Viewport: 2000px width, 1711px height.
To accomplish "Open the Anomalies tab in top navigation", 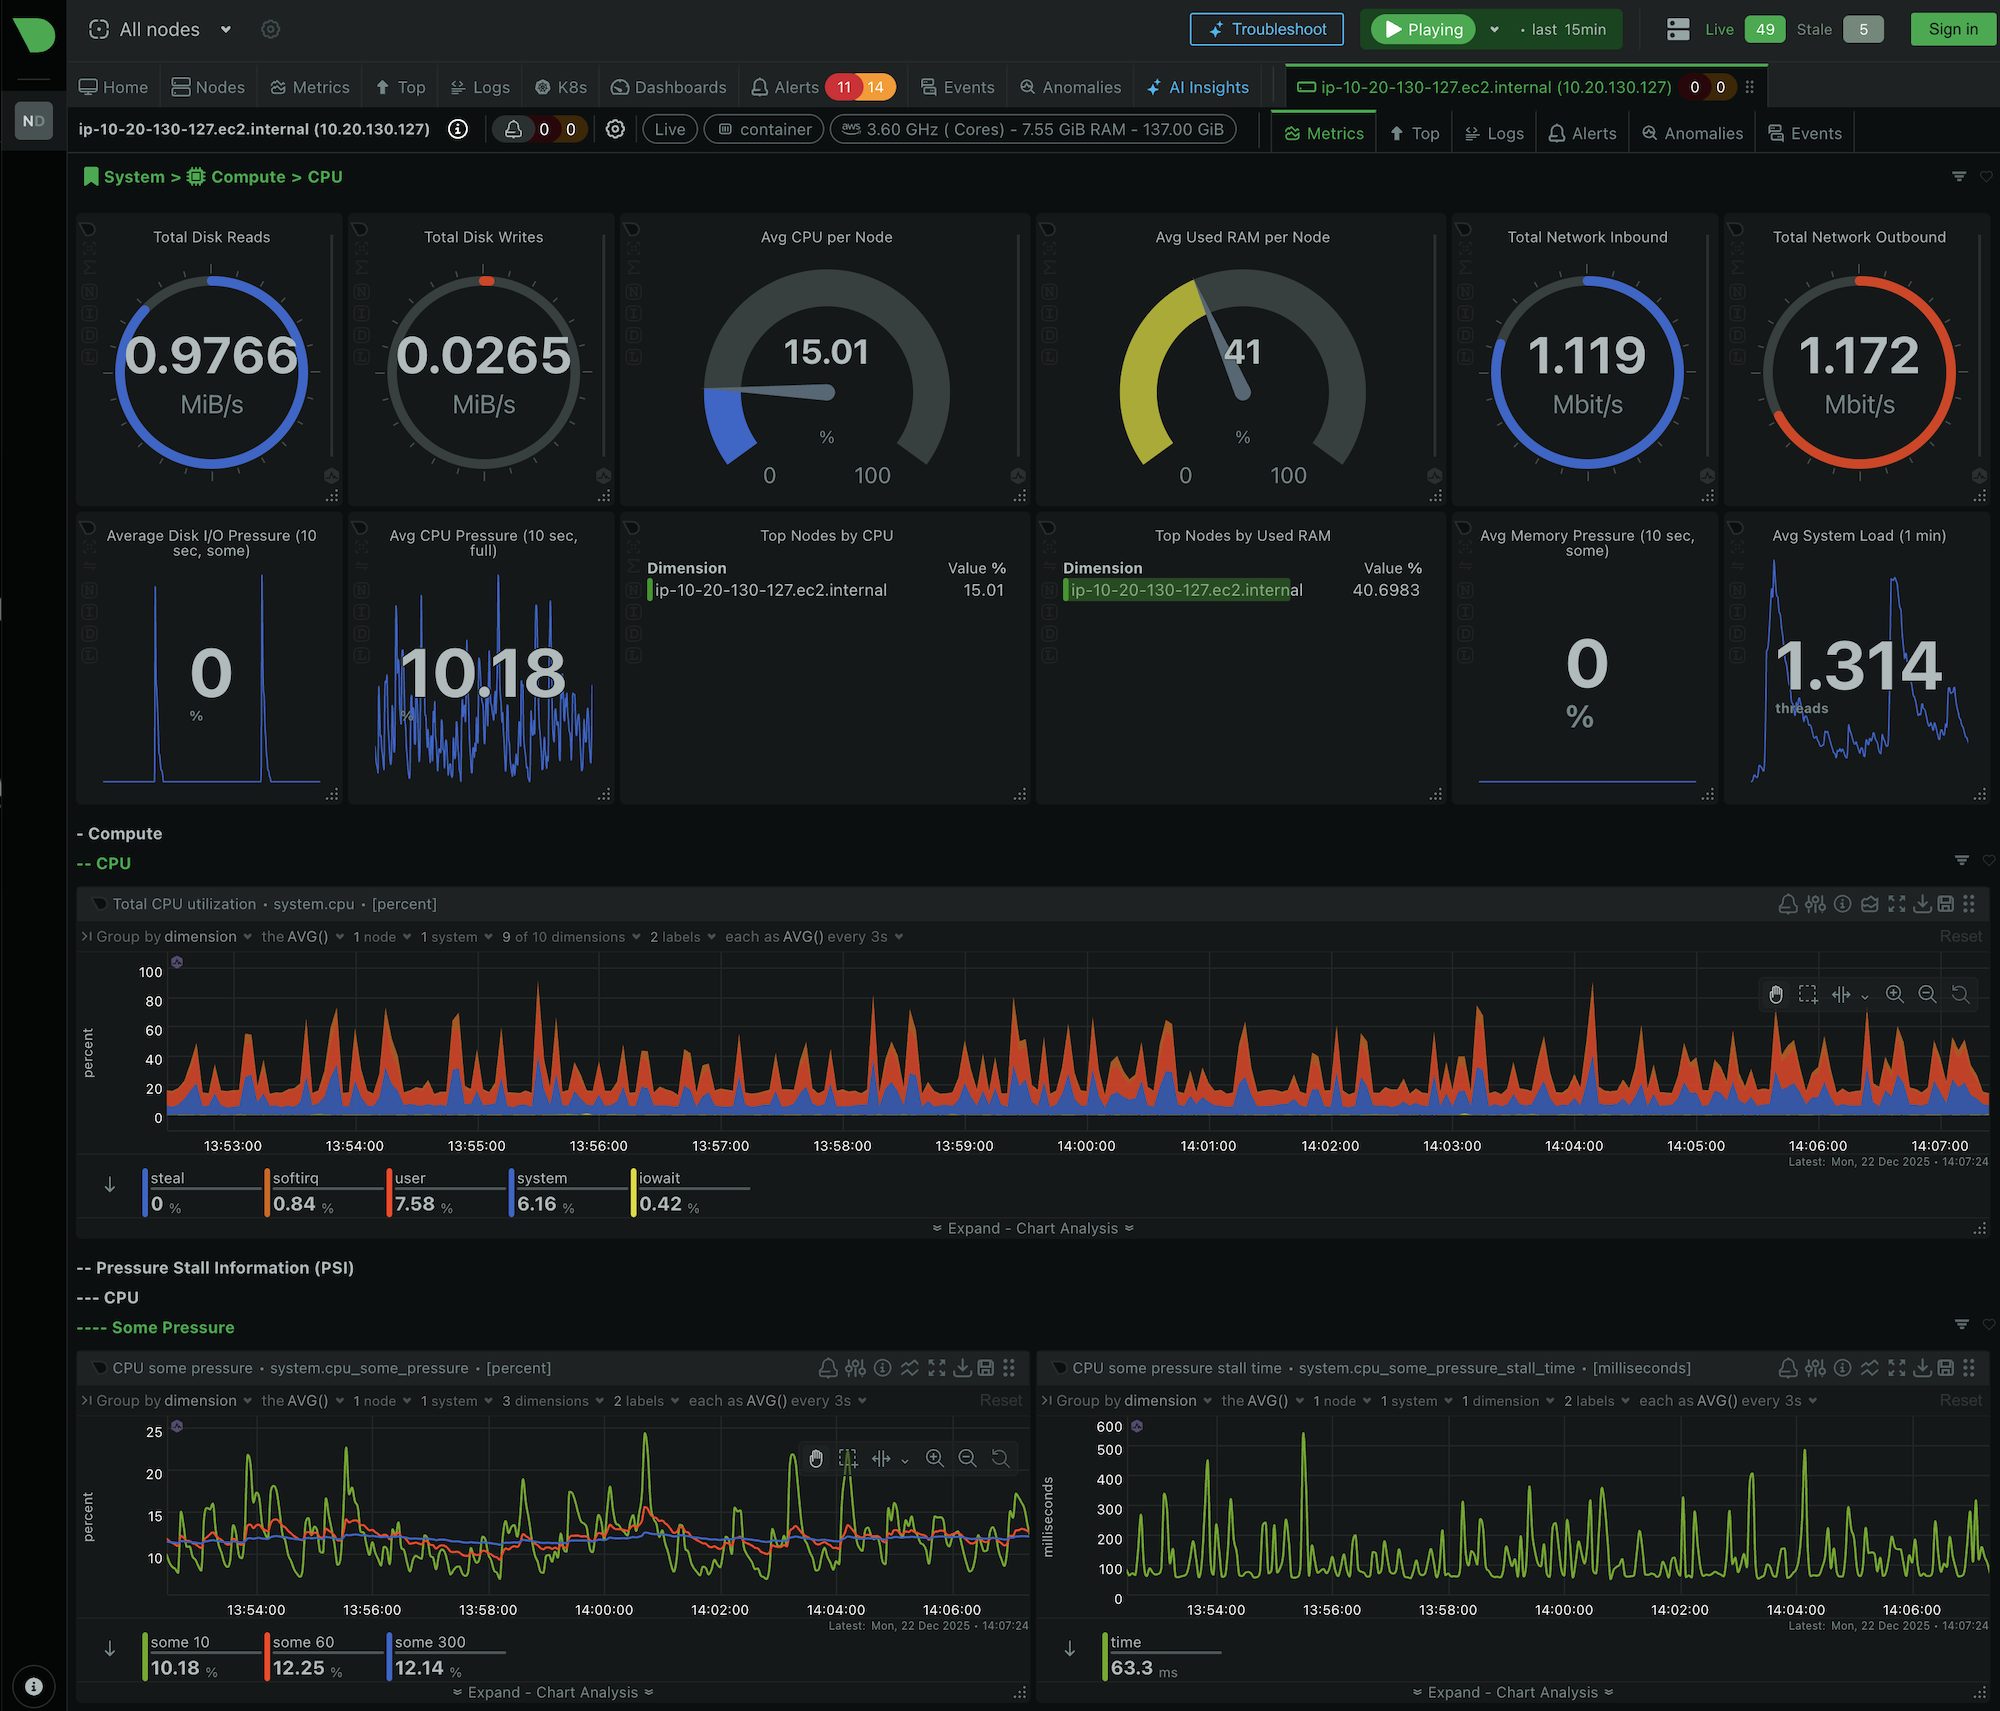I will [x=1070, y=87].
